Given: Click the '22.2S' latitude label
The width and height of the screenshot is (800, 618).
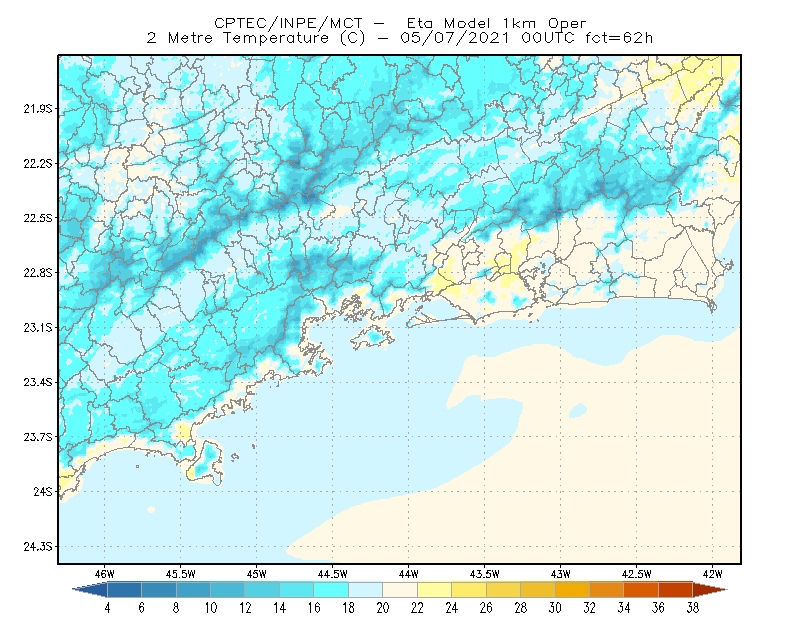Looking at the screenshot, I should (38, 163).
